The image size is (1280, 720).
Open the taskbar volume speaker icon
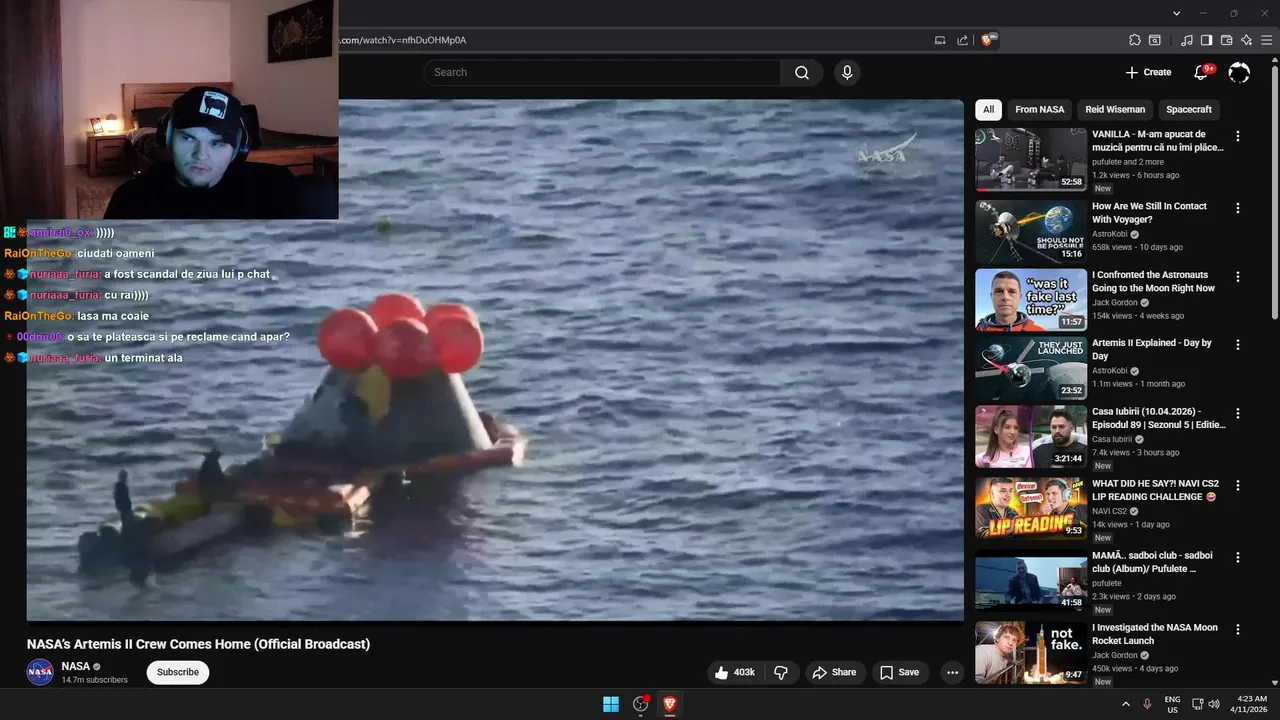(x=1214, y=704)
